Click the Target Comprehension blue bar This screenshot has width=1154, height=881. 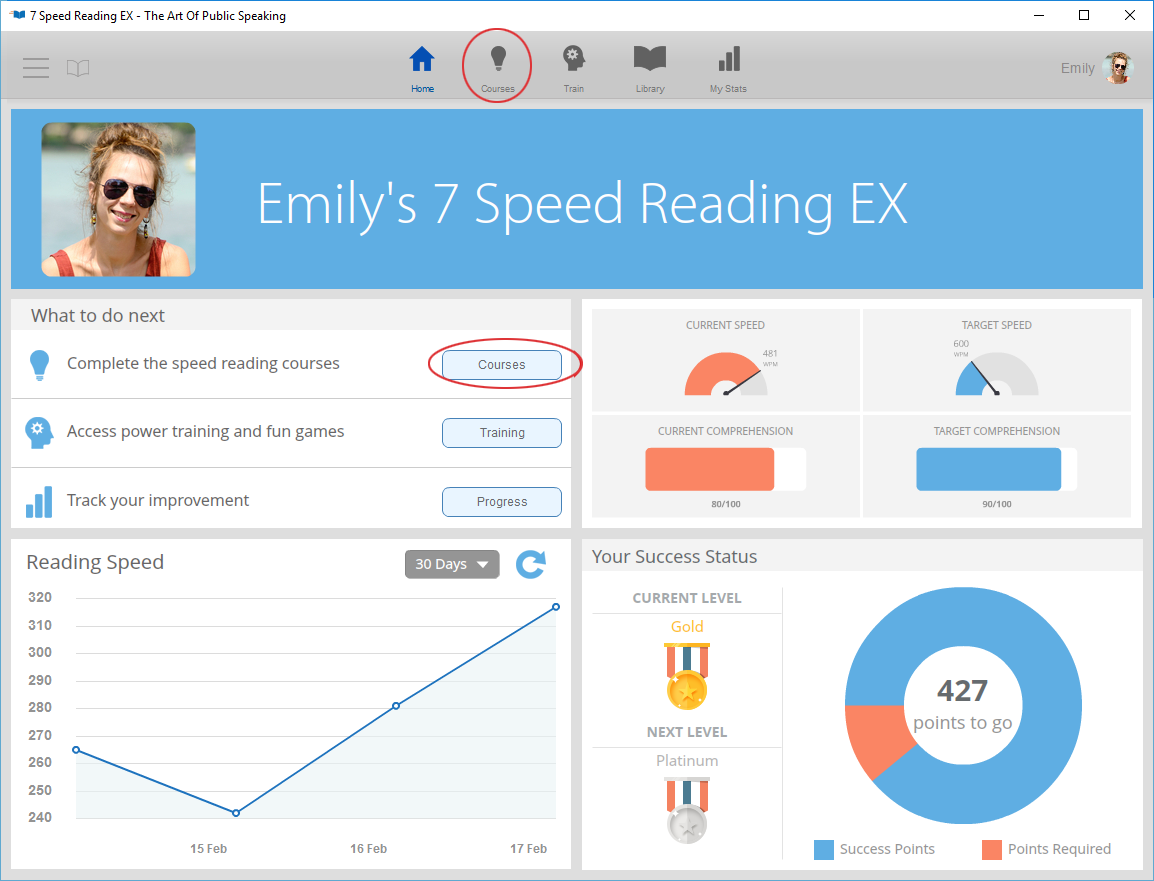tap(988, 469)
